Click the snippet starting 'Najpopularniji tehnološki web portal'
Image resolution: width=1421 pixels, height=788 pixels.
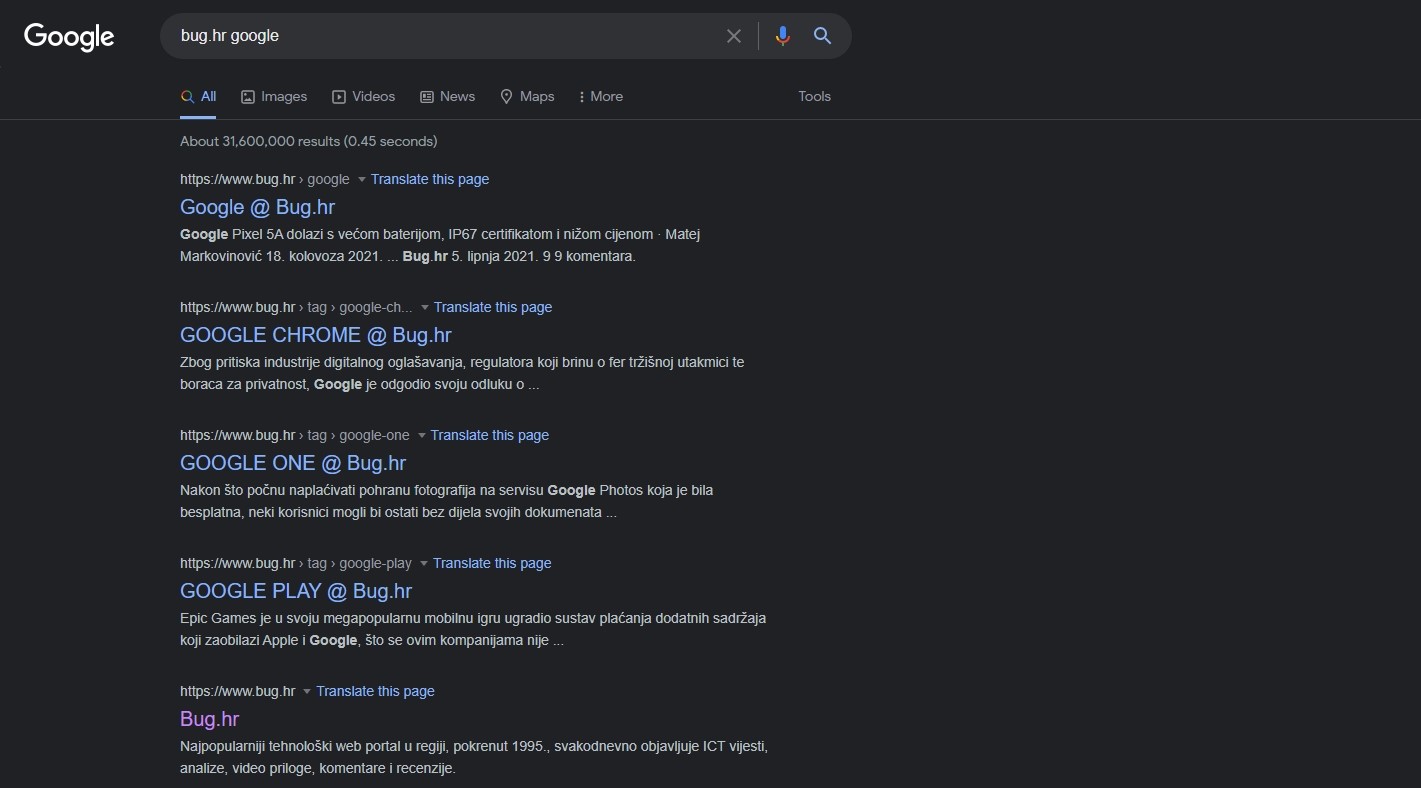pyautogui.click(x=474, y=757)
